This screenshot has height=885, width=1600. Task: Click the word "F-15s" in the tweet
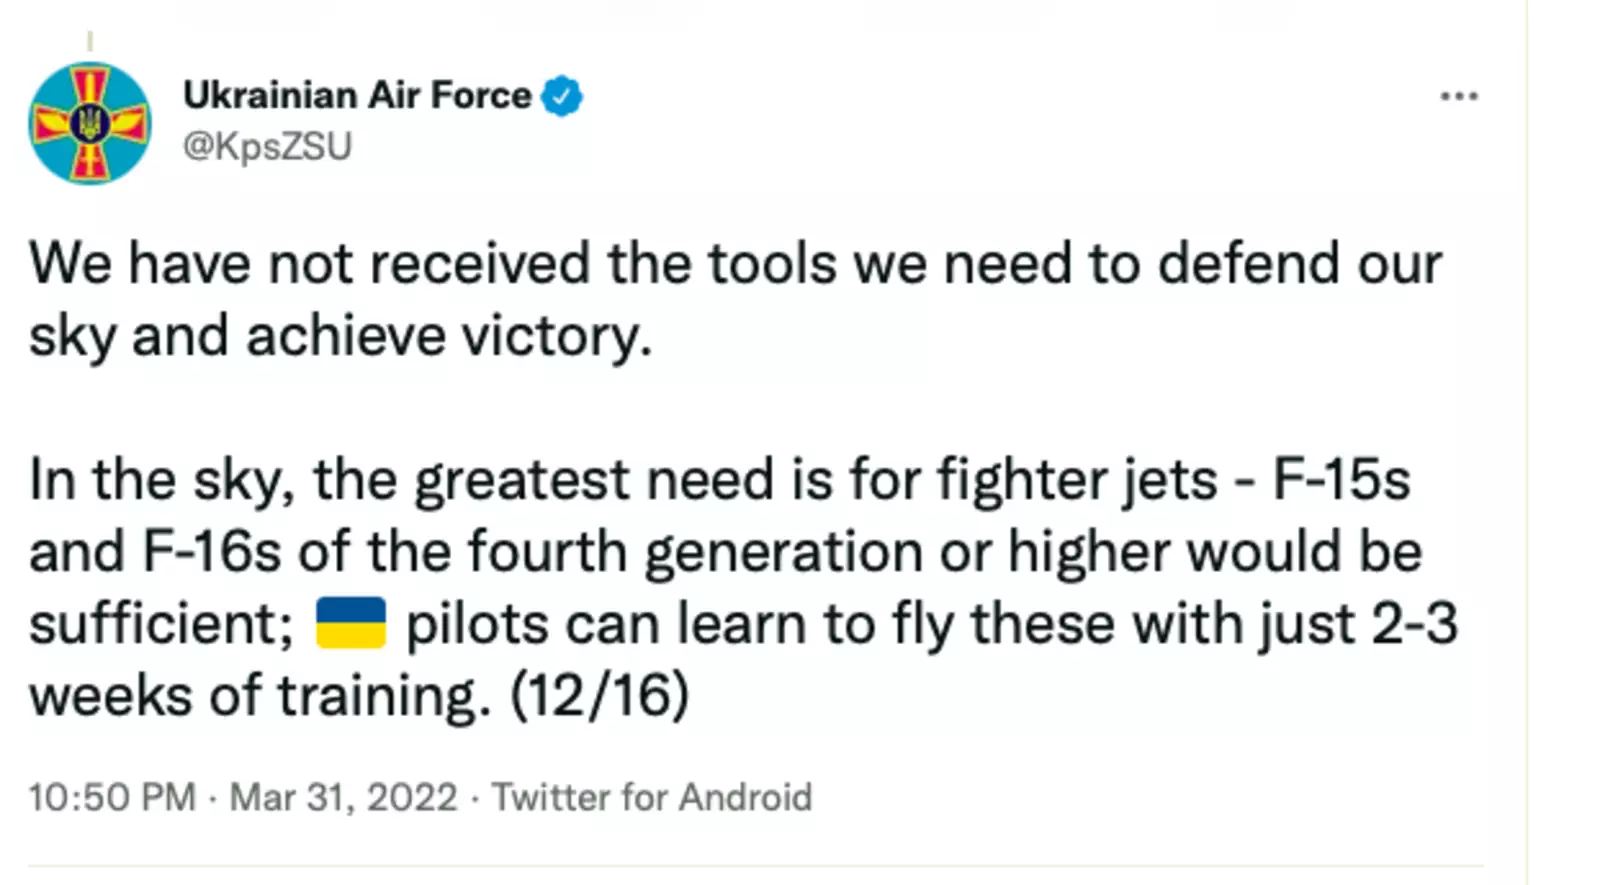1341,479
